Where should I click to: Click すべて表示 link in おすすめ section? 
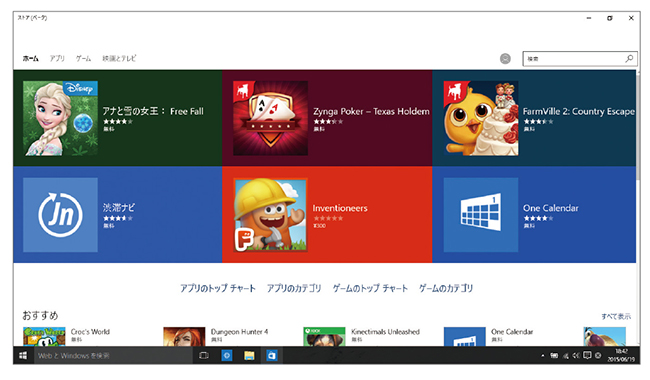point(616,316)
